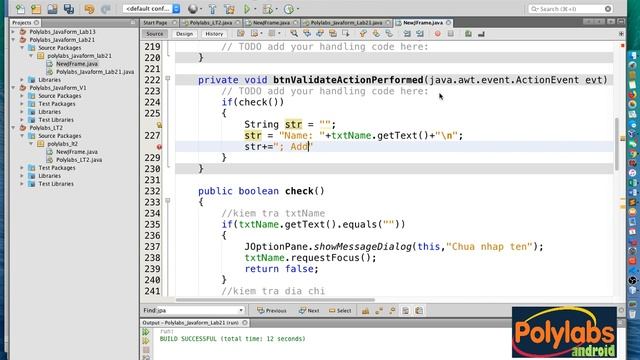
Task: Toggle Match Case in Find bar
Action: [x=365, y=311]
